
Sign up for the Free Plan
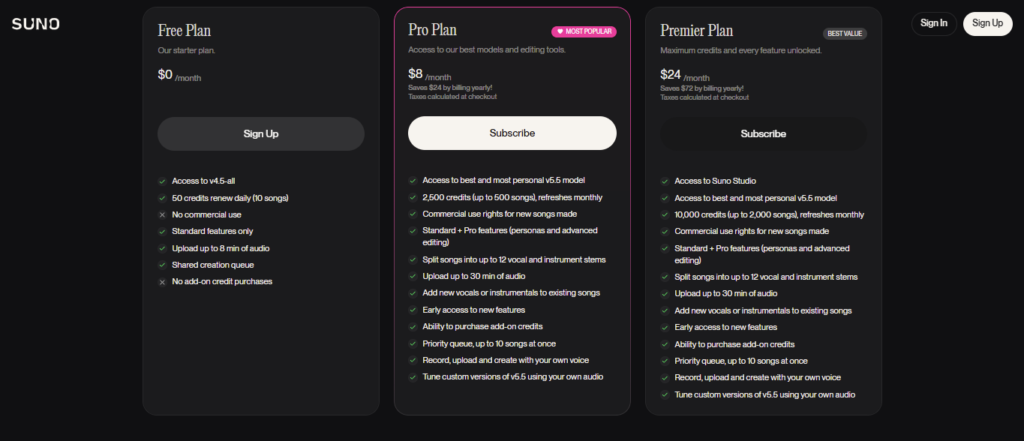[261, 133]
